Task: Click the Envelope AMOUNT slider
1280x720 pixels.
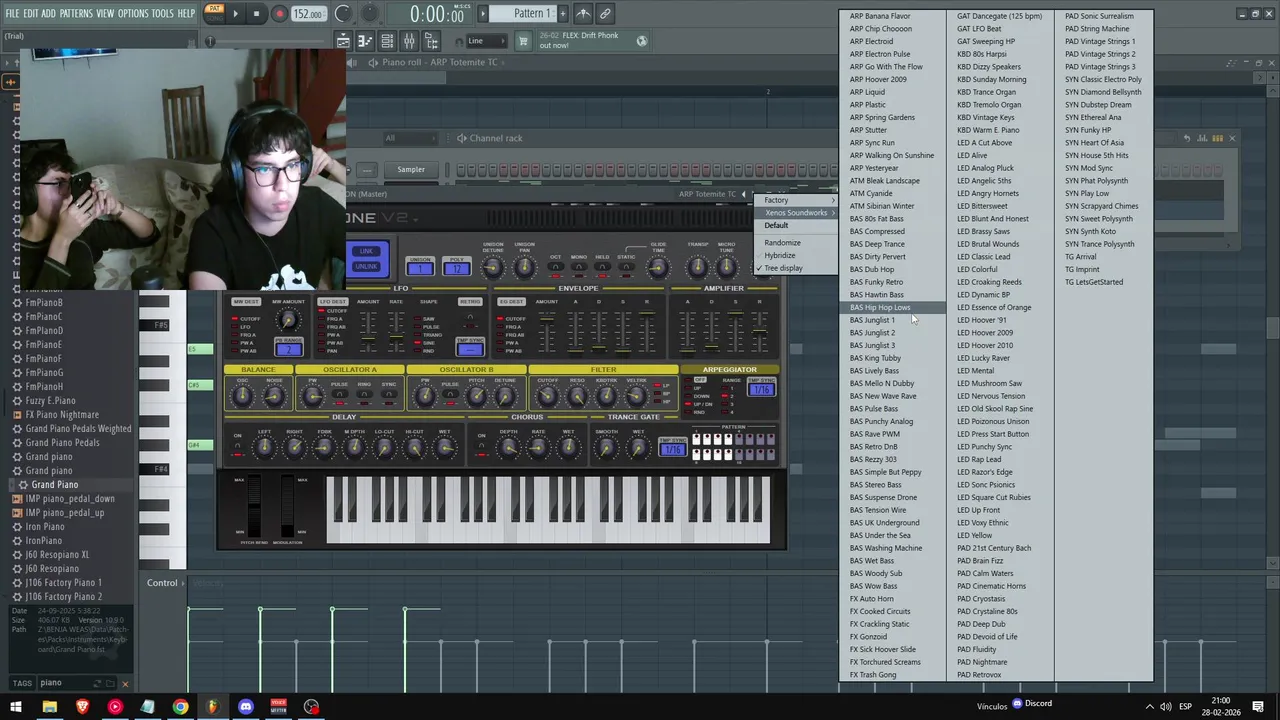Action: tap(547, 331)
